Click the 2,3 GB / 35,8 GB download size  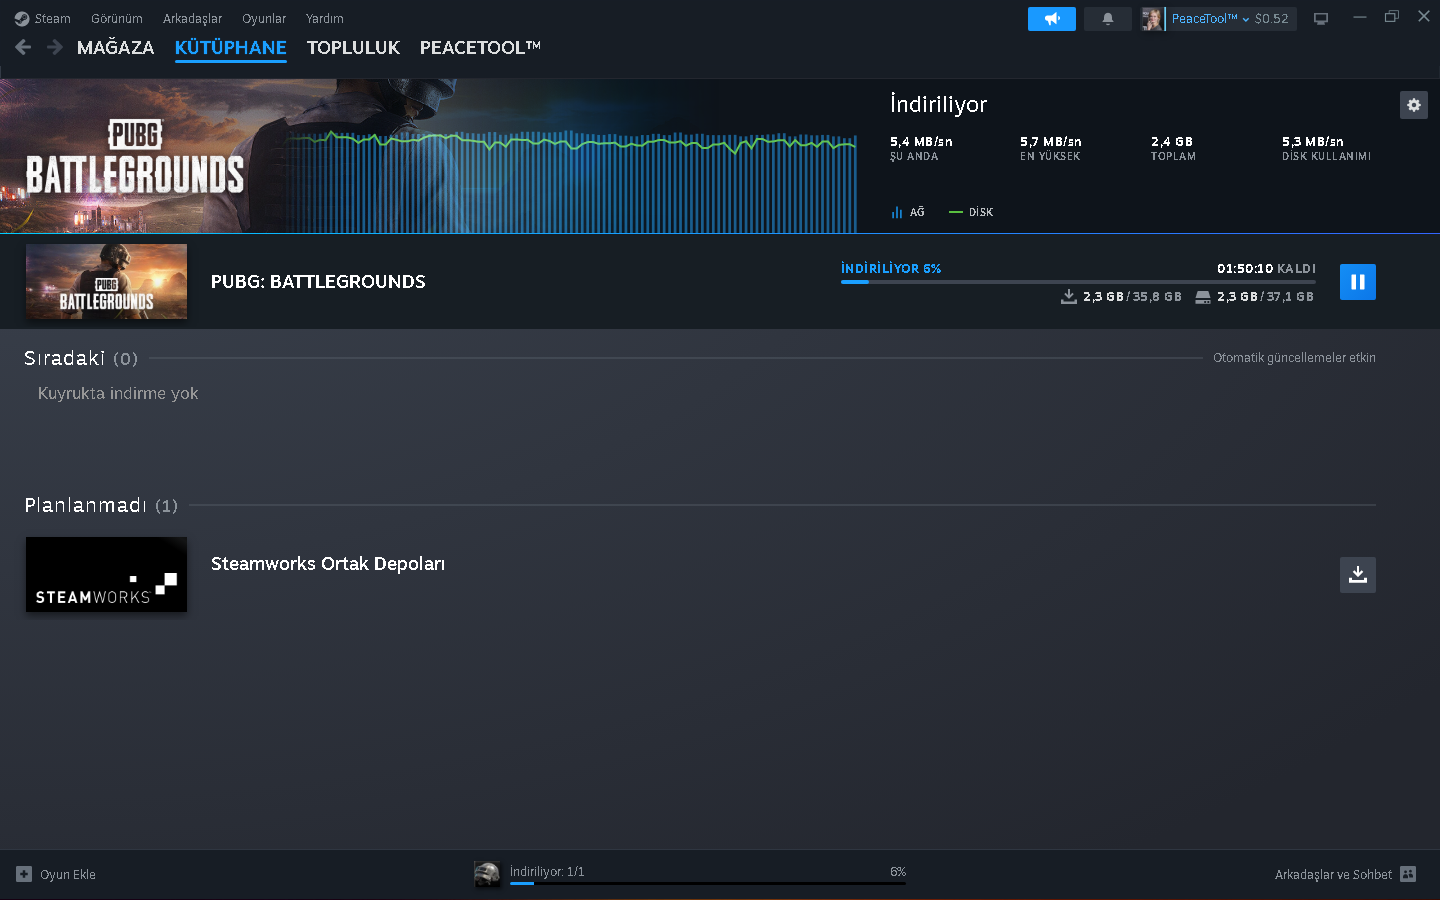click(x=1121, y=297)
